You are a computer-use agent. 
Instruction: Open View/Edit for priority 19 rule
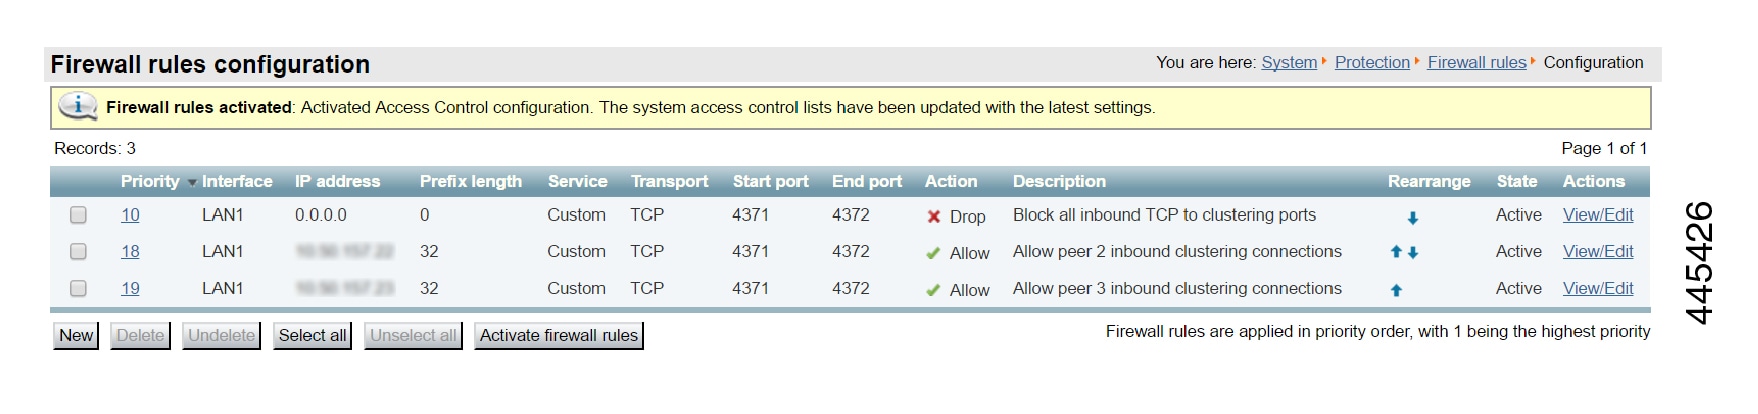point(1598,288)
